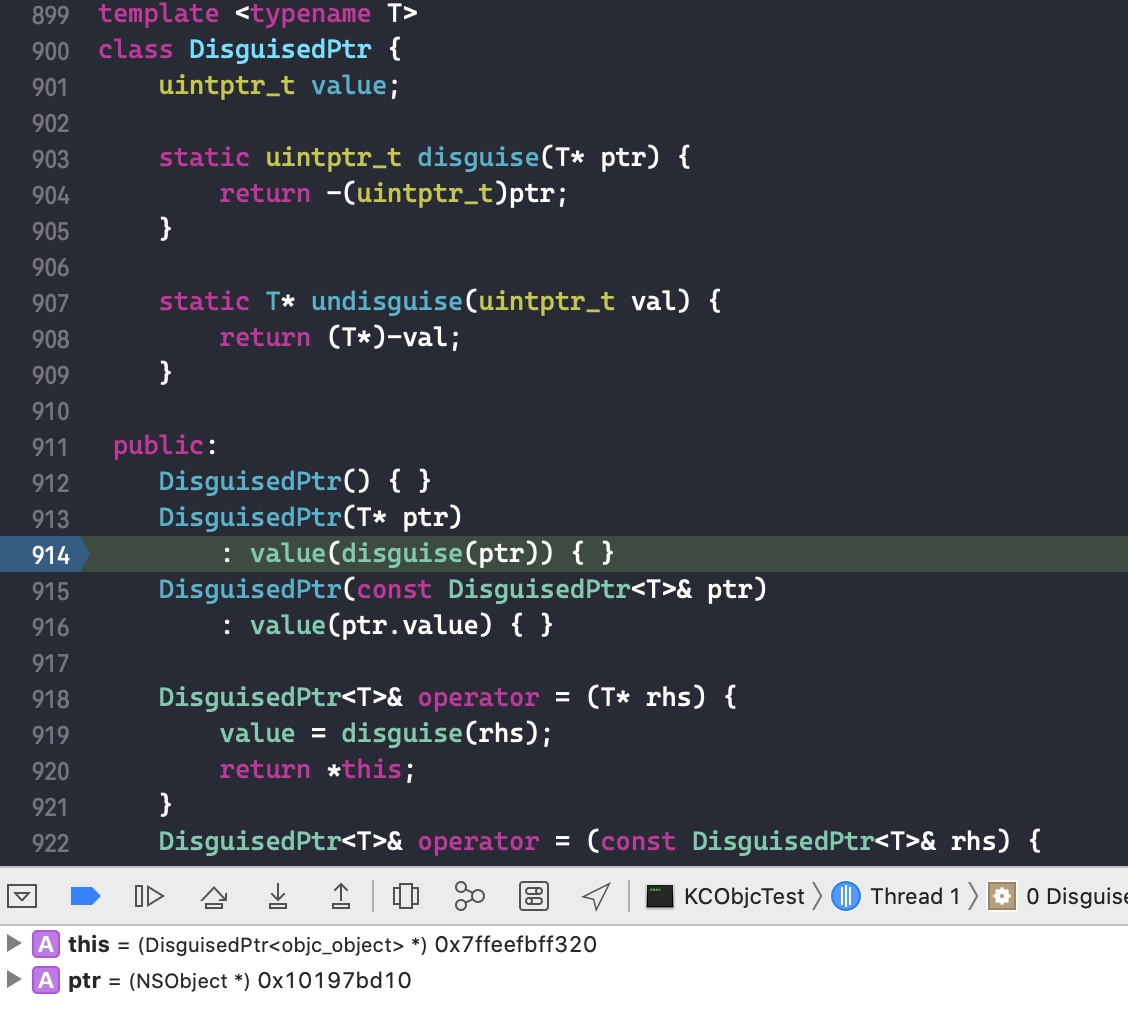Open Debug View Hierarchy
Viewport: 1128px width, 1024px height.
tap(406, 896)
